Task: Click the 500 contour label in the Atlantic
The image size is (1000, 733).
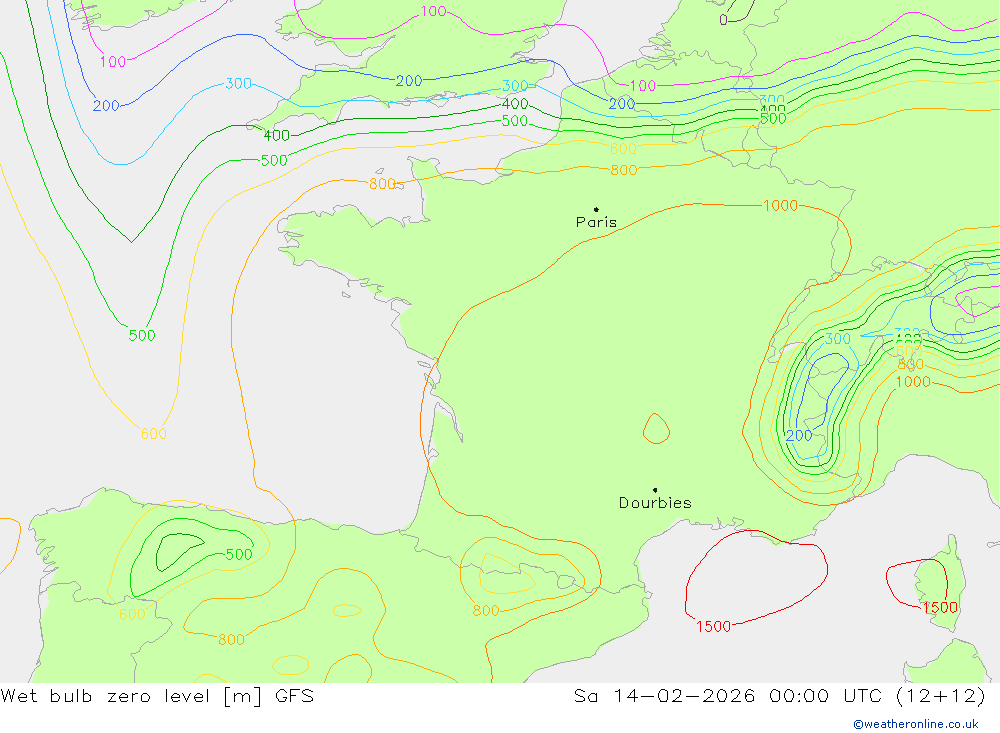Action: tap(142, 336)
